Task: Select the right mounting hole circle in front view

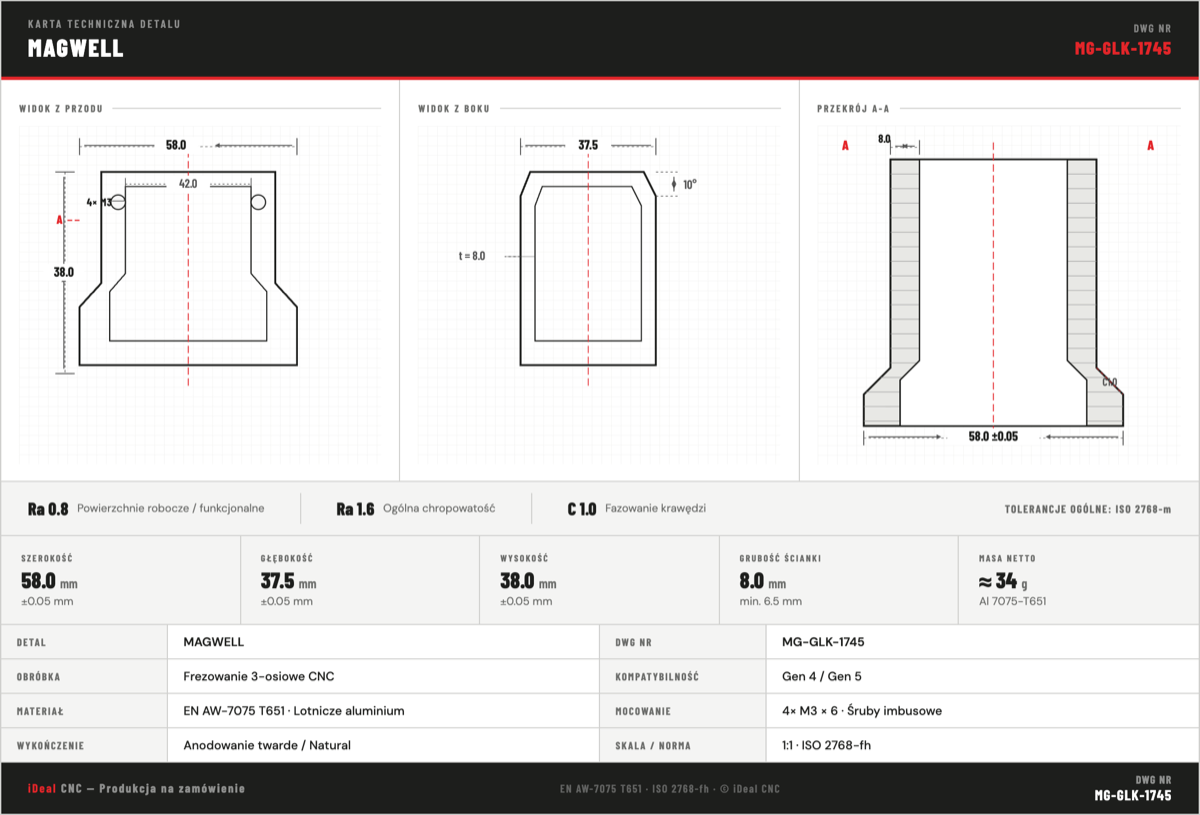Action: pyautogui.click(x=258, y=202)
